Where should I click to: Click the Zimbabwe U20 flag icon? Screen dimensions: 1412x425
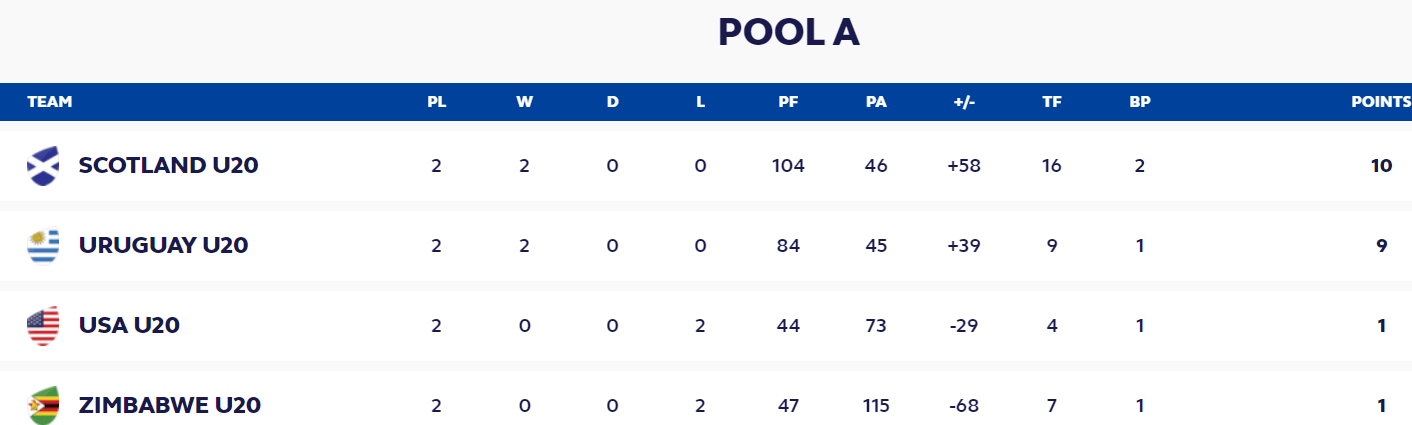pyautogui.click(x=43, y=405)
